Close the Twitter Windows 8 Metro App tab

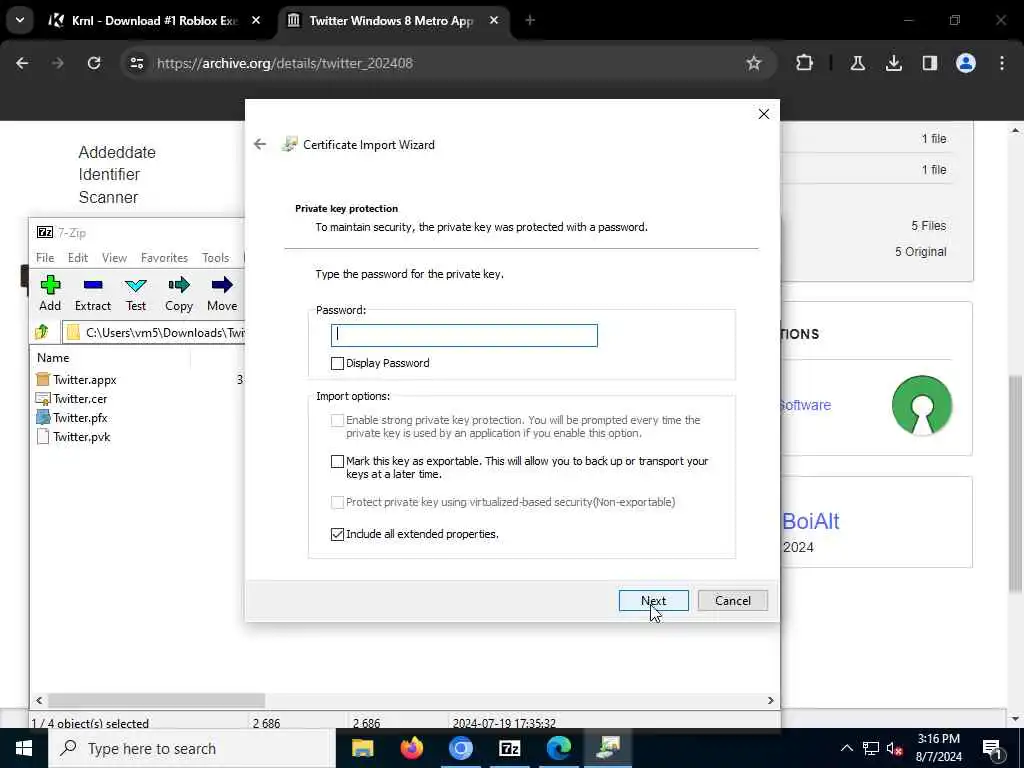(494, 21)
